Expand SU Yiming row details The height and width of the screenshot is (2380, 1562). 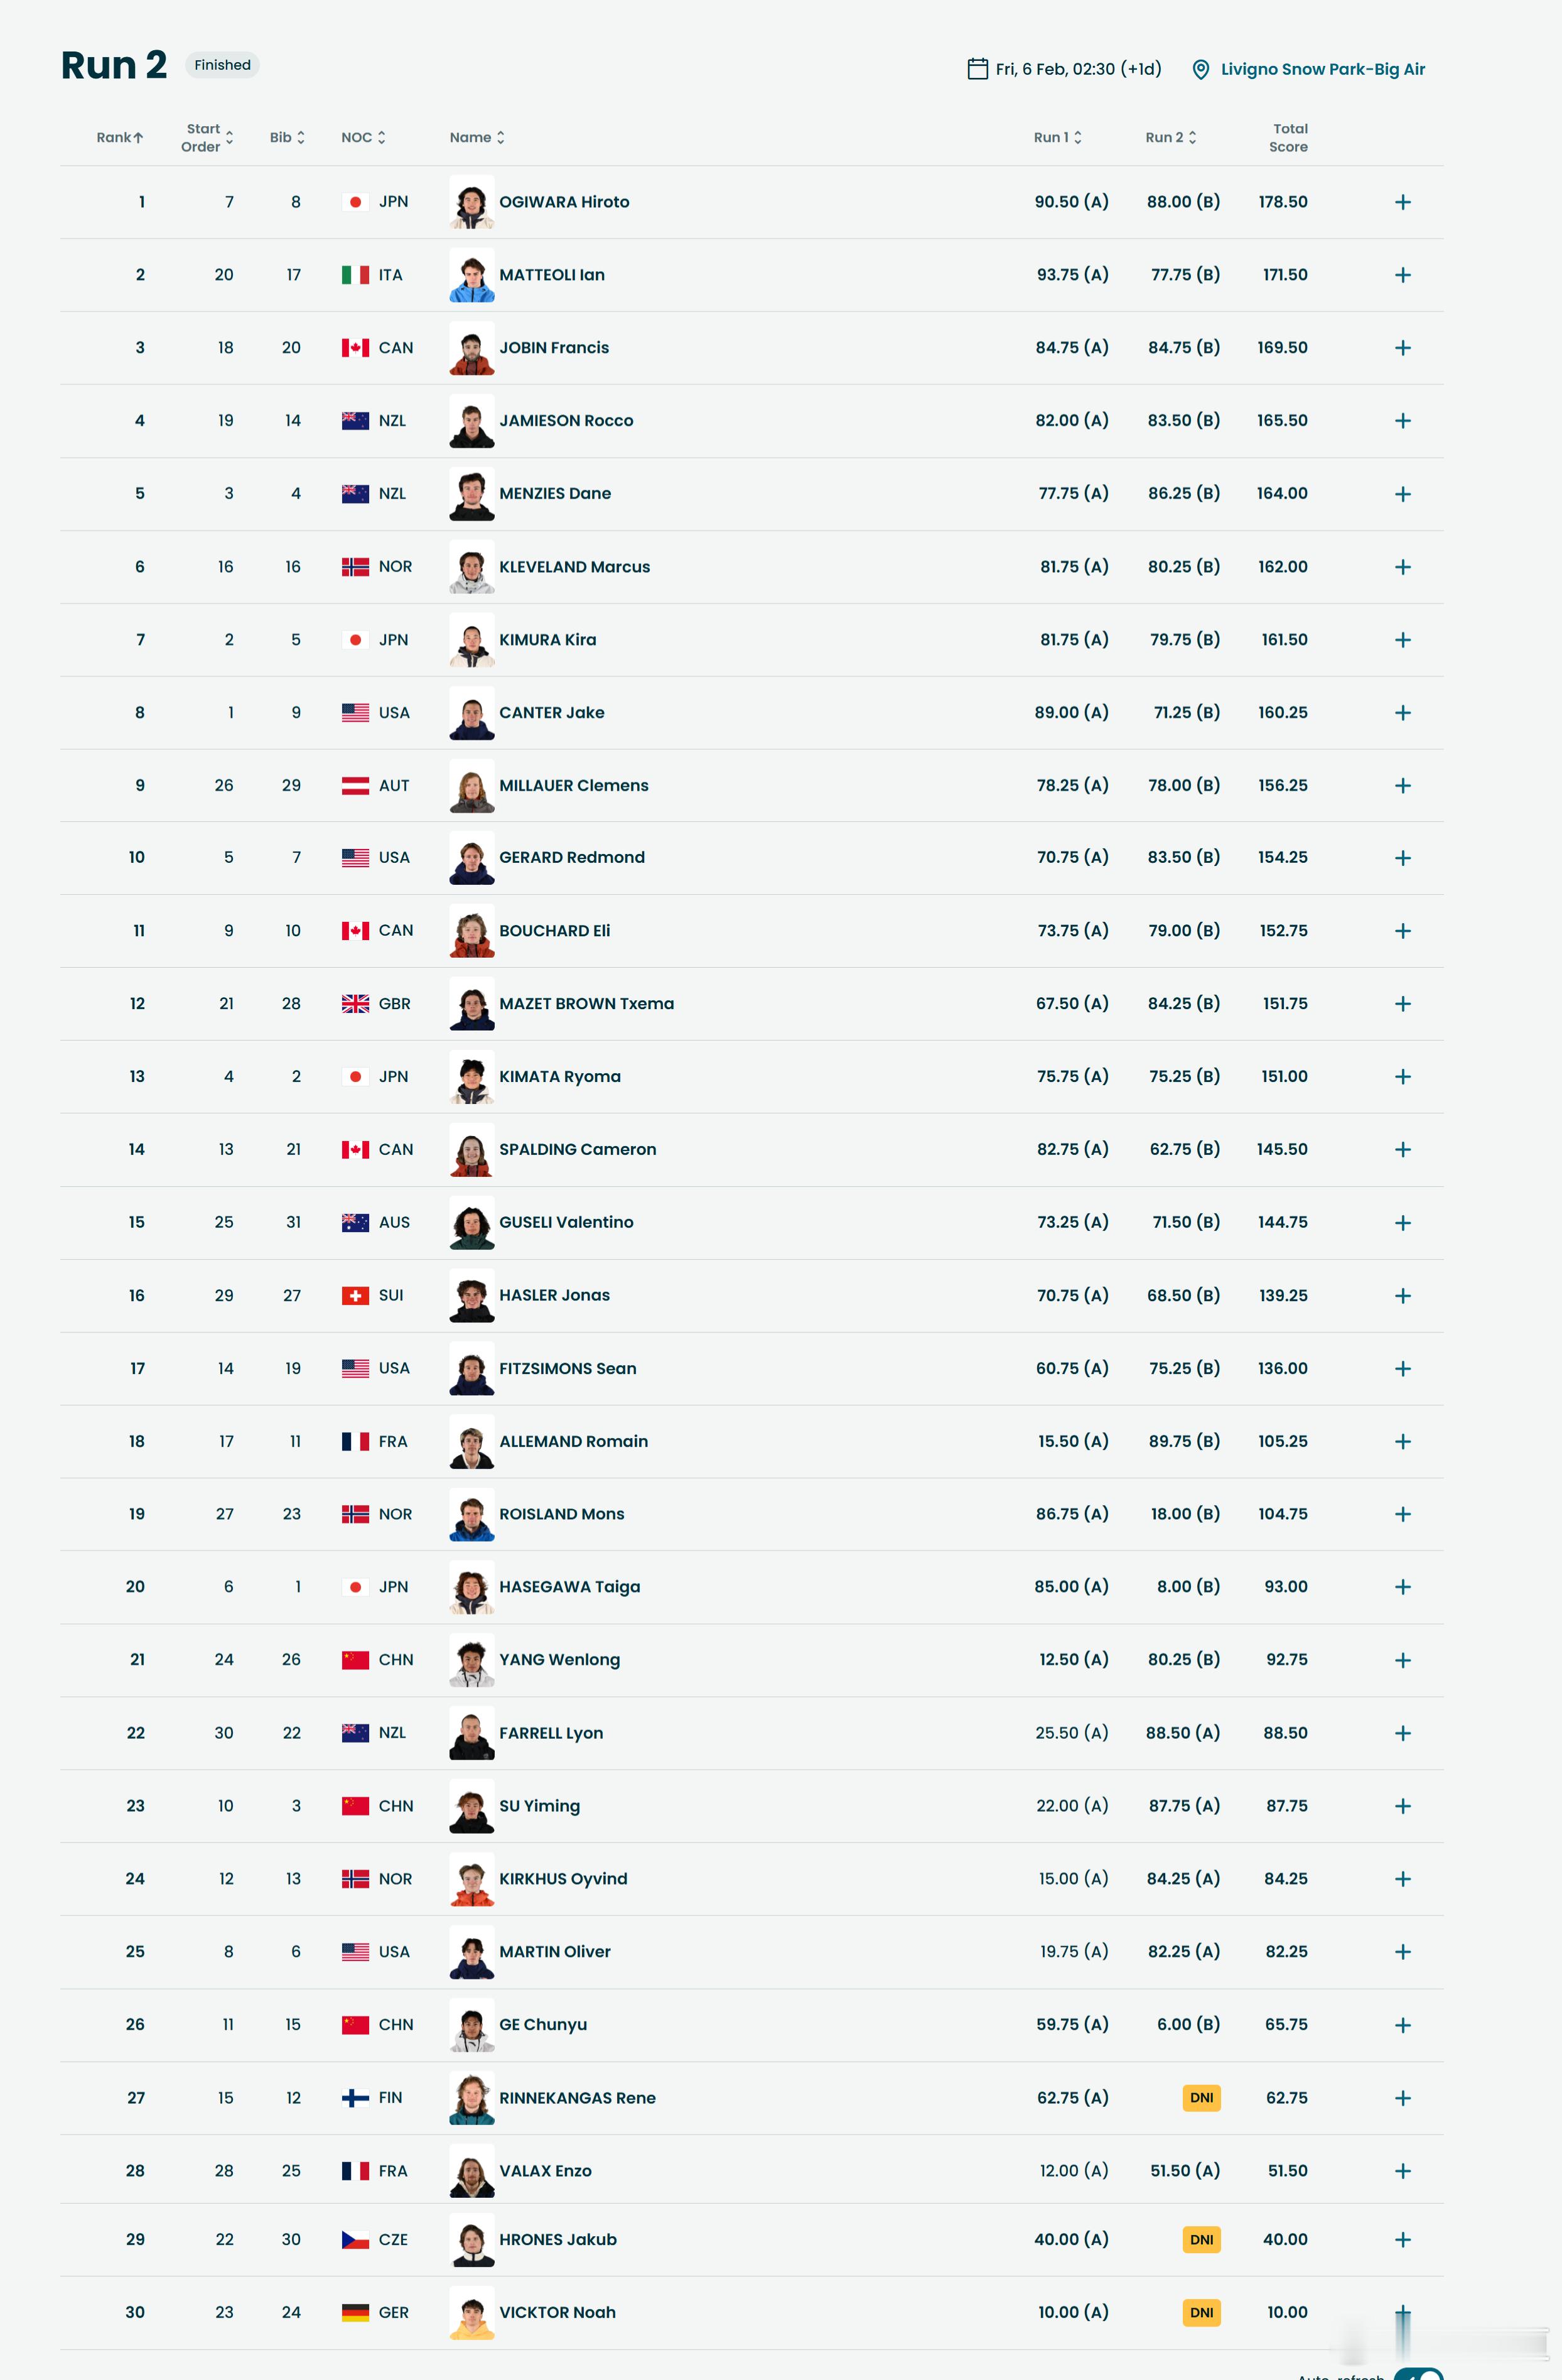click(x=1402, y=1806)
